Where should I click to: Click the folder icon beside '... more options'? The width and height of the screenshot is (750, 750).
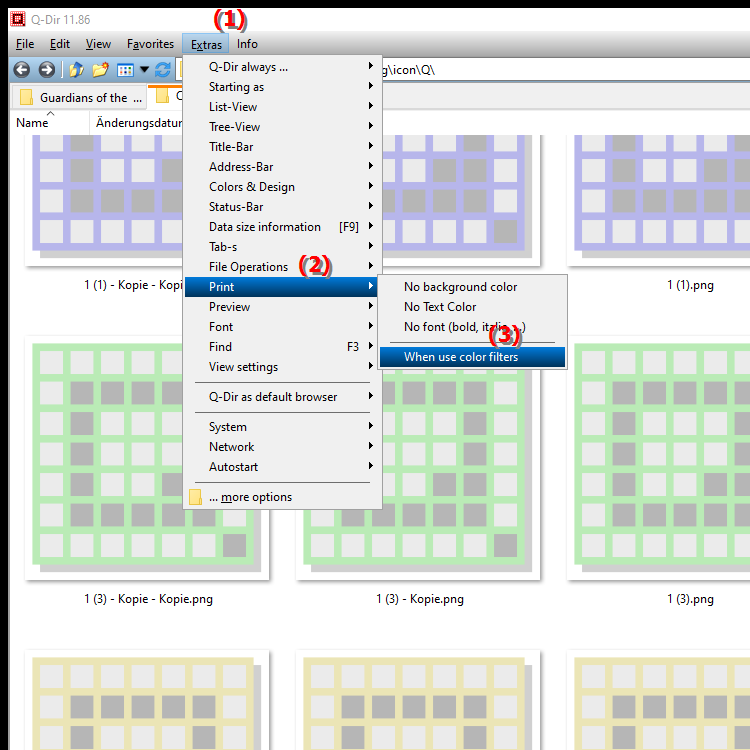(x=196, y=497)
